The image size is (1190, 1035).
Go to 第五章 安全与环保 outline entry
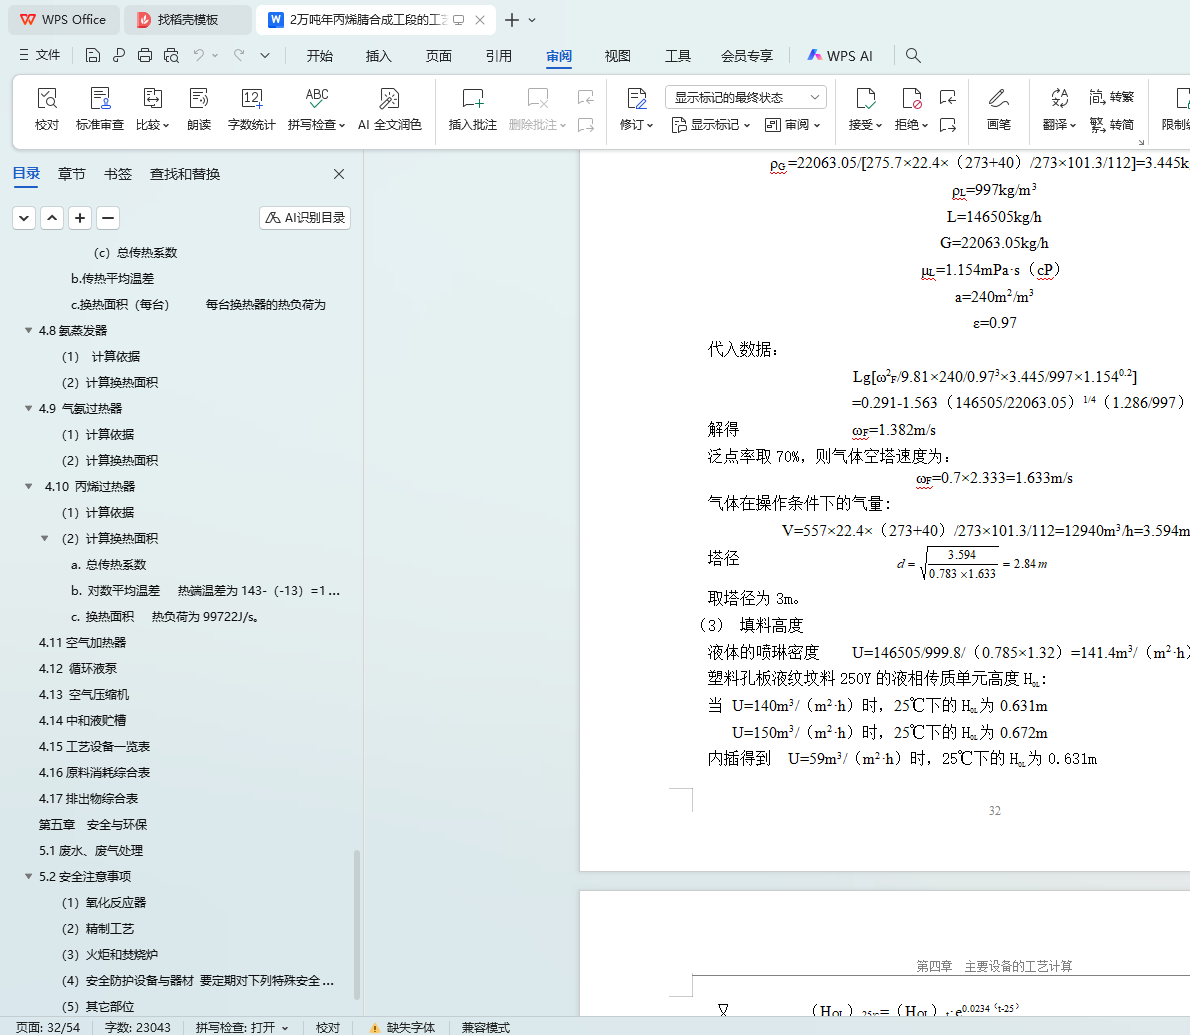(x=93, y=825)
